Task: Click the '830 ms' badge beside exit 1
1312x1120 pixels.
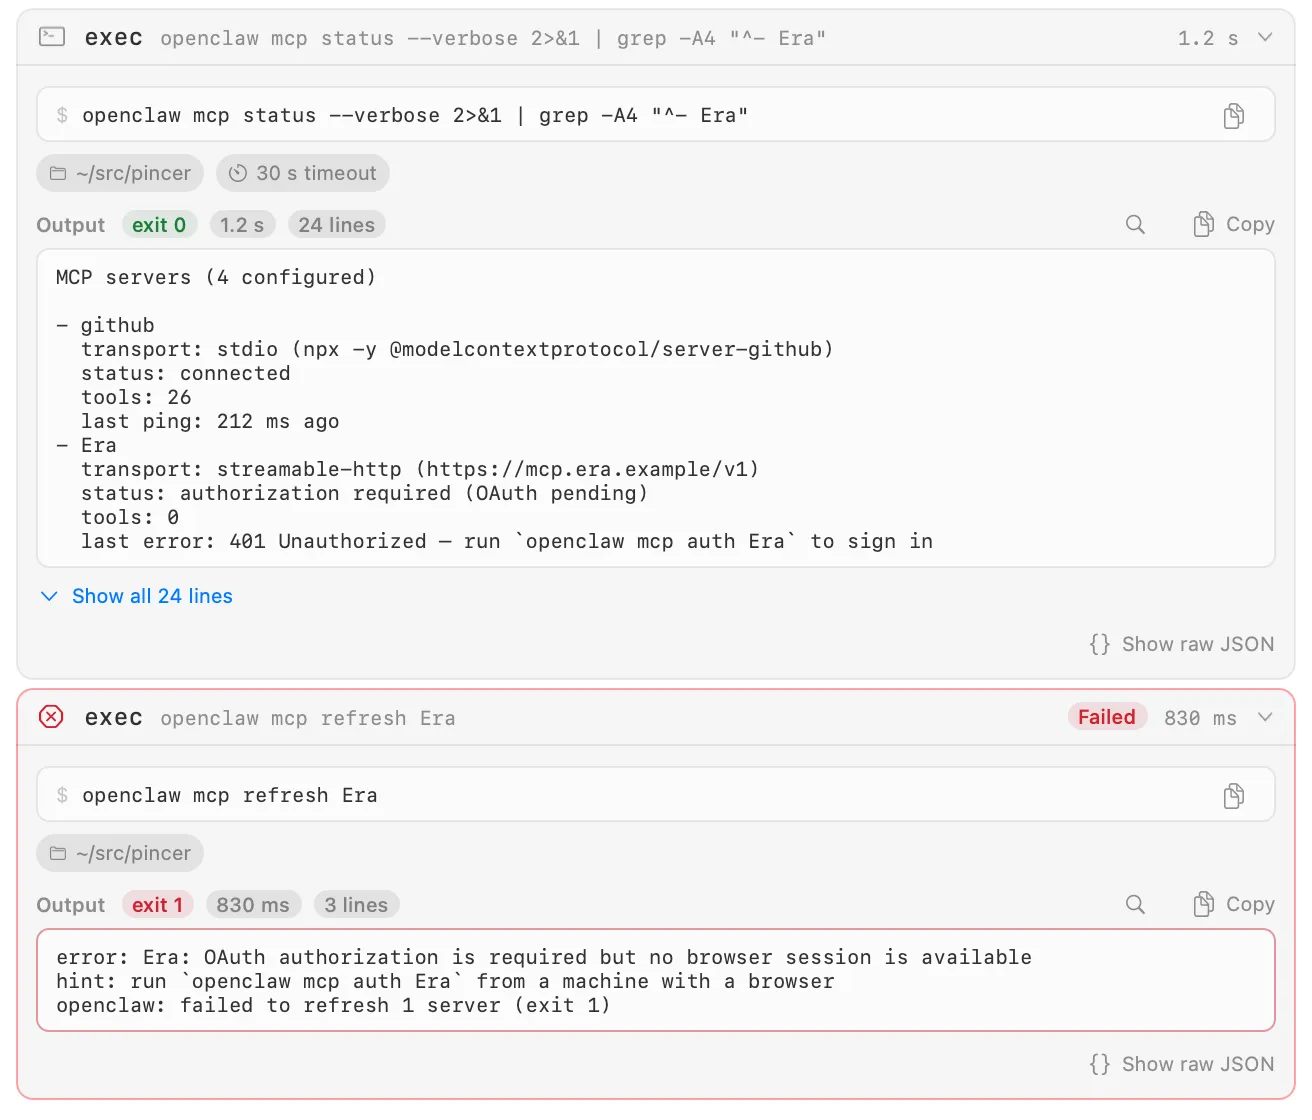Action: pyautogui.click(x=253, y=905)
